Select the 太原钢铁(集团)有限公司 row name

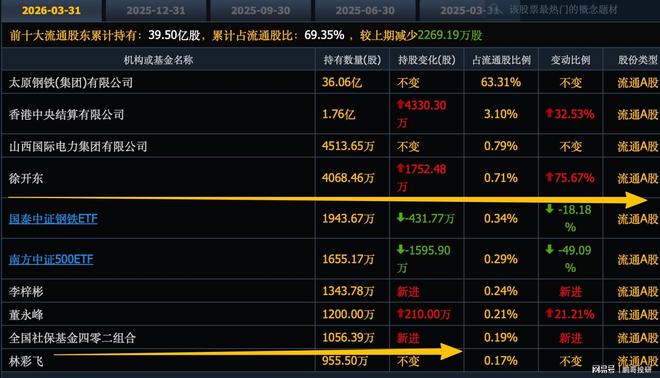click(71, 83)
